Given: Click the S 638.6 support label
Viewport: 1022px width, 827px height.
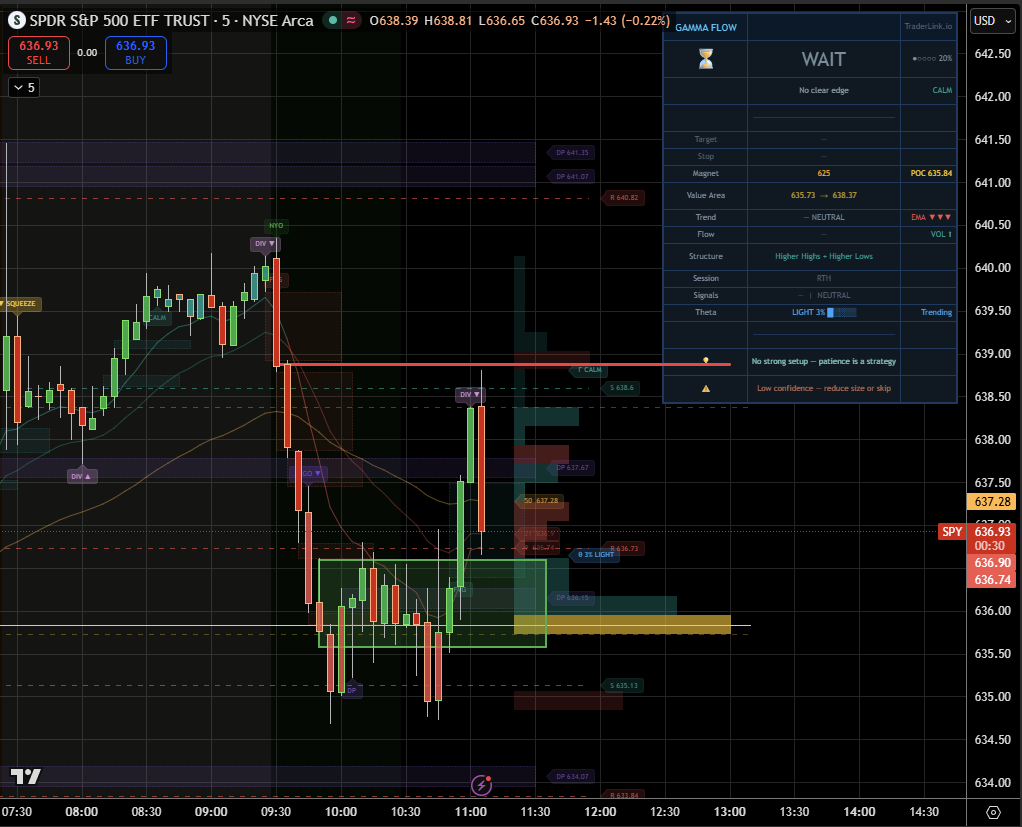Looking at the screenshot, I should coord(622,388).
